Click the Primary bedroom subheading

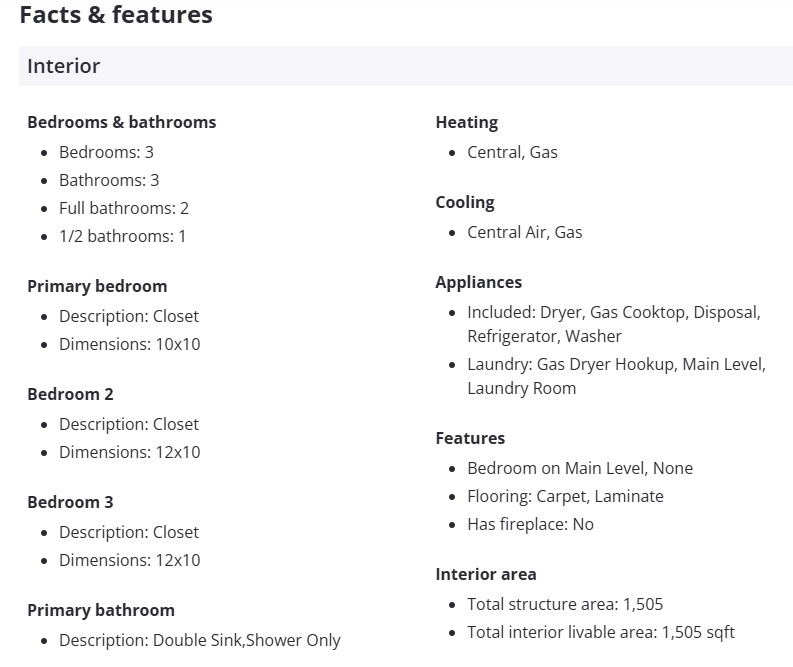click(97, 286)
